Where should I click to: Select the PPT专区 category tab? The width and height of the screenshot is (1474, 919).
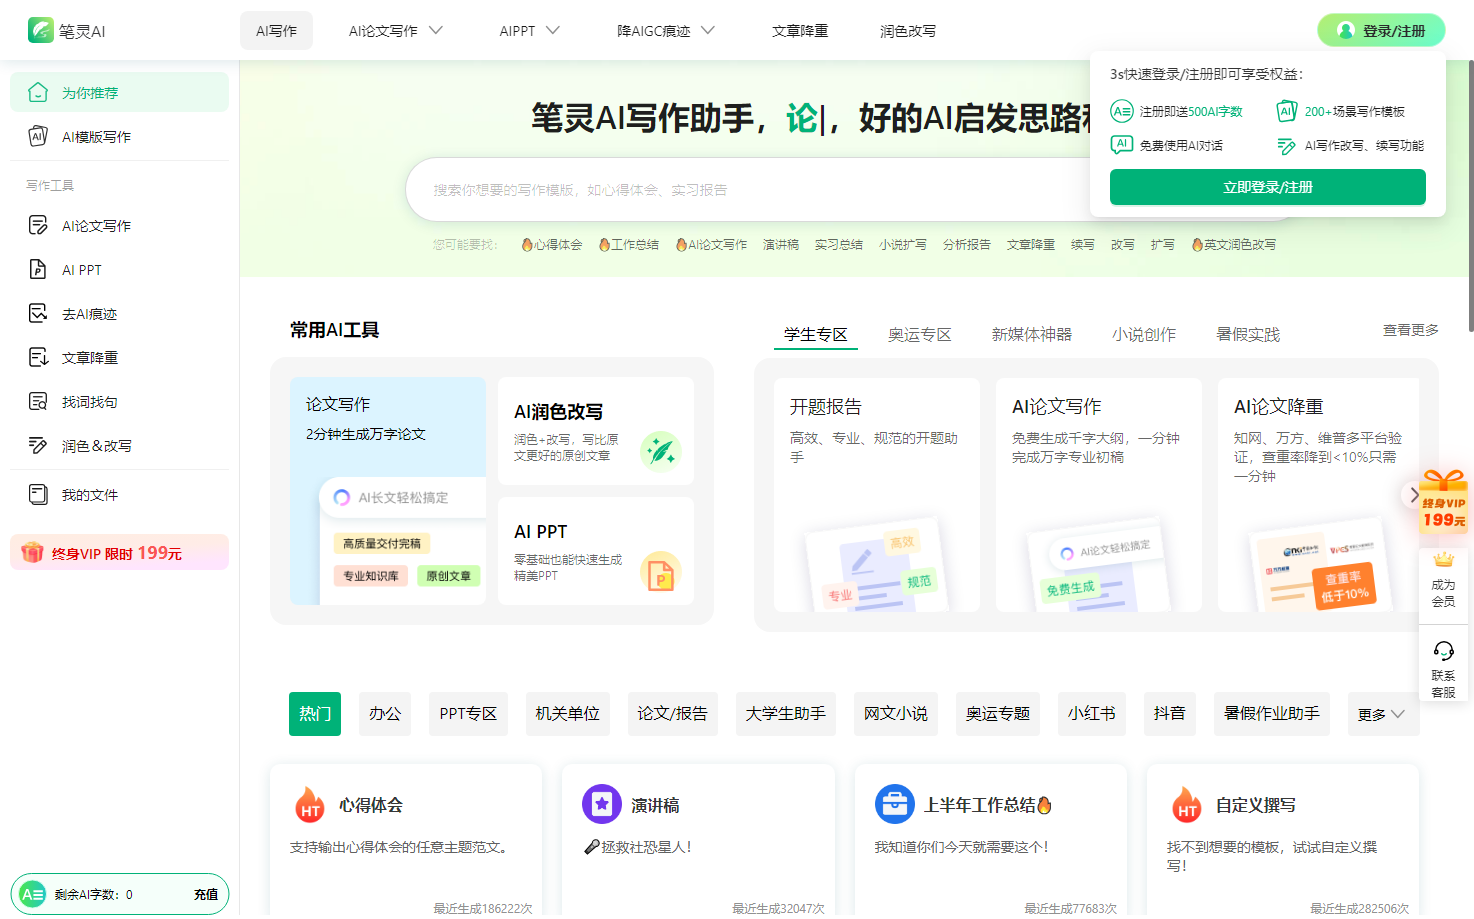pos(468,714)
